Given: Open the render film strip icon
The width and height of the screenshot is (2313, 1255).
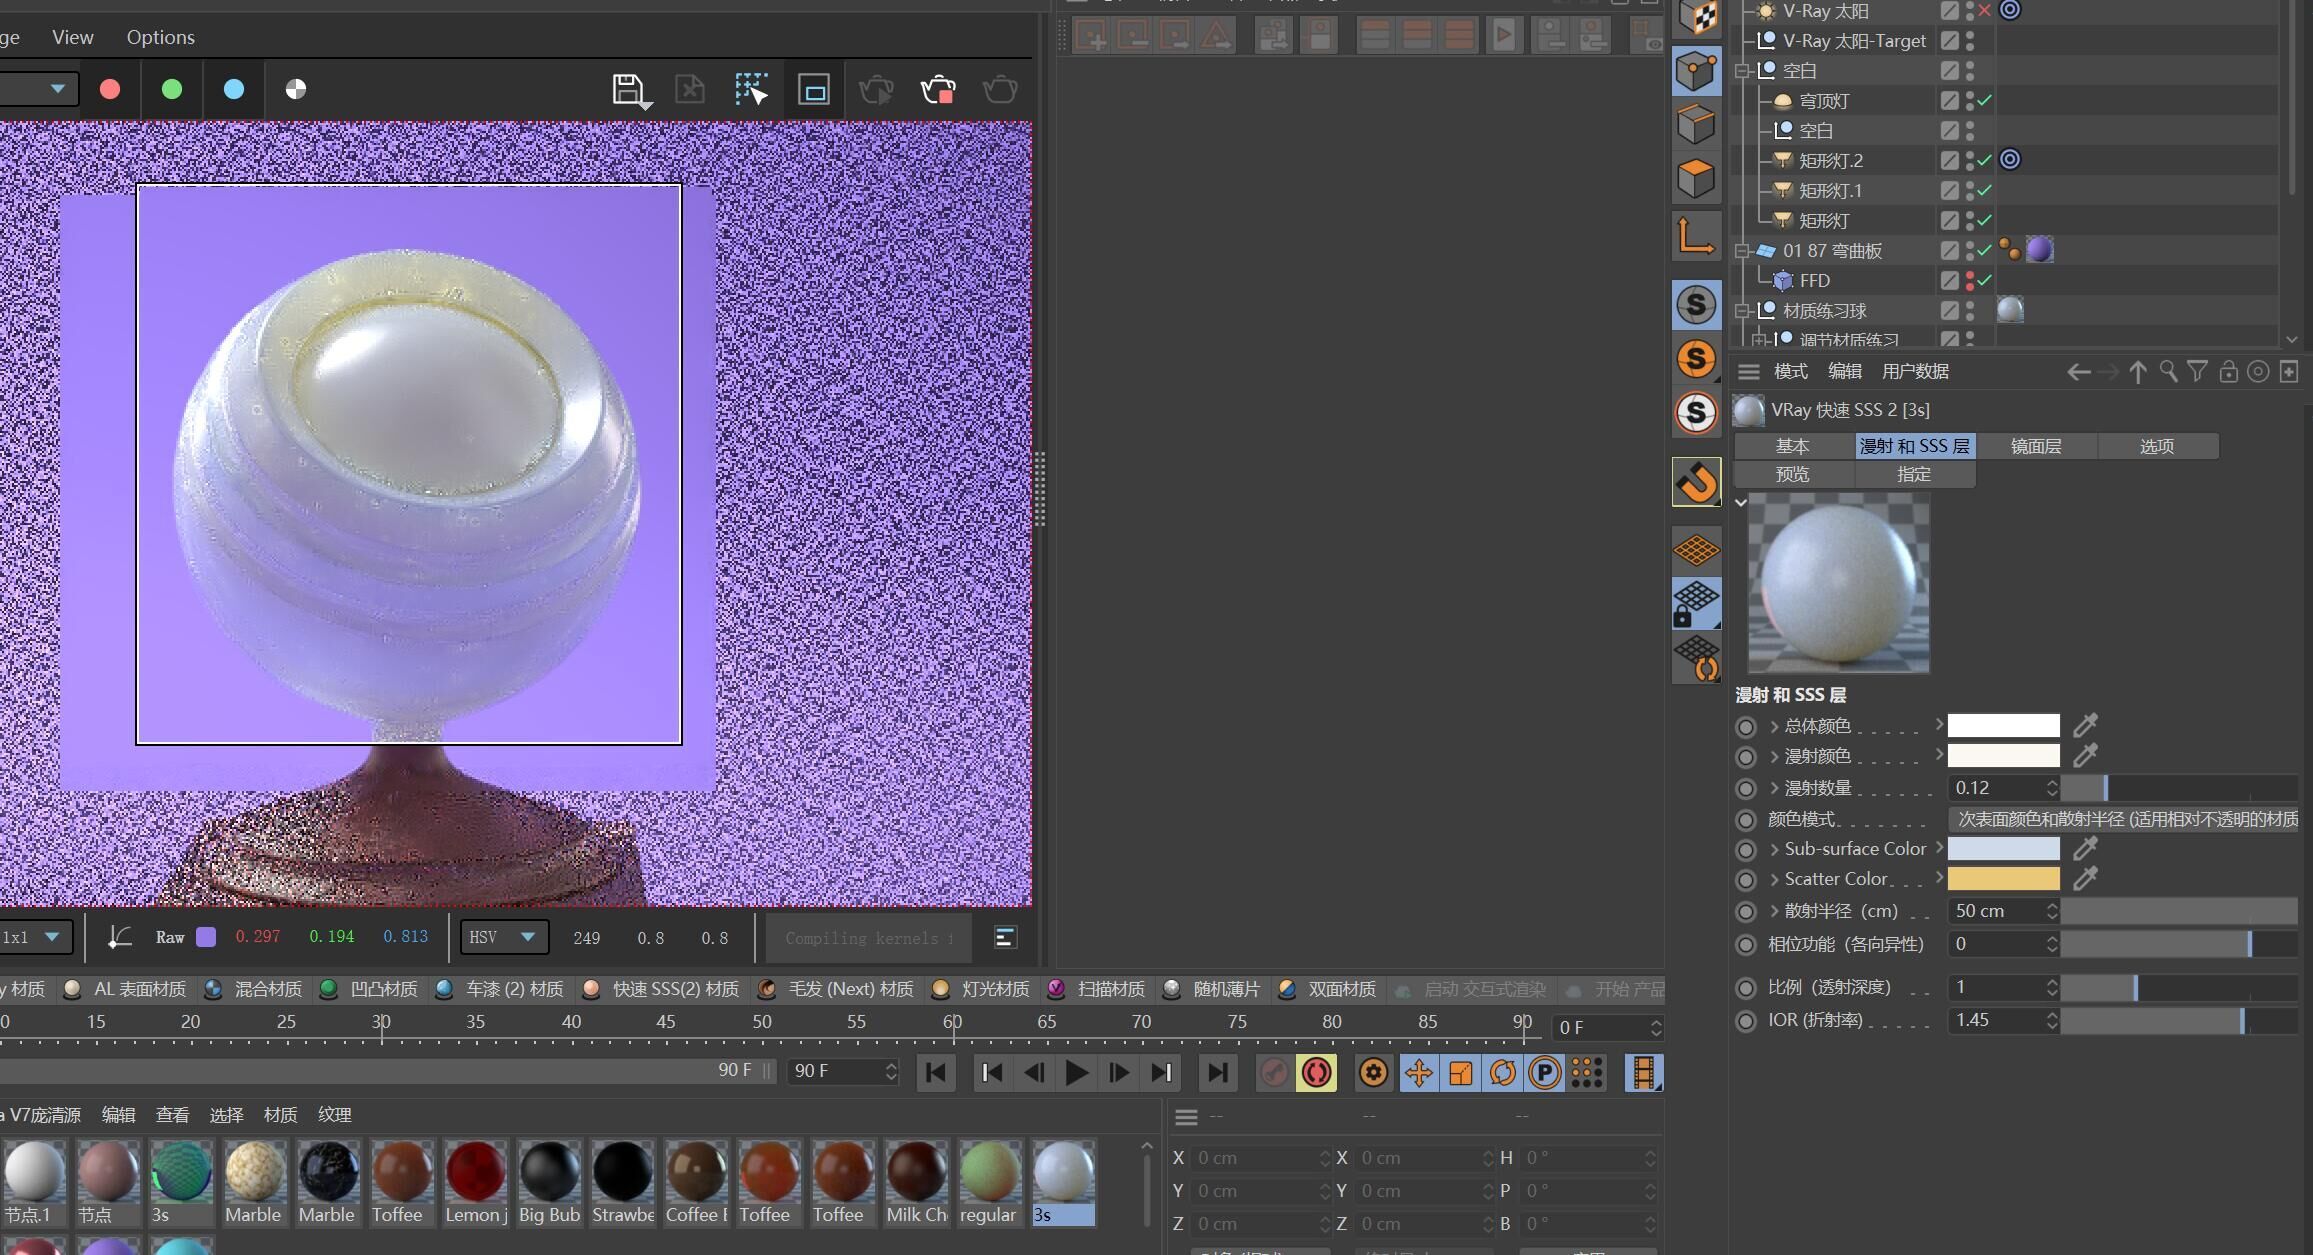Looking at the screenshot, I should (x=1643, y=1072).
